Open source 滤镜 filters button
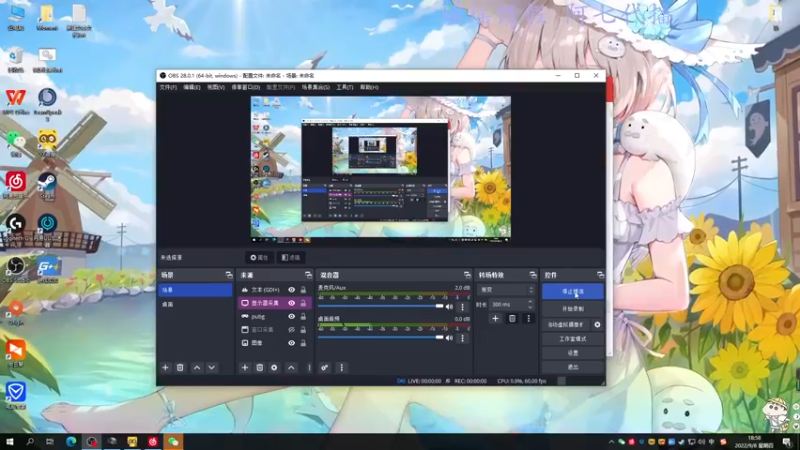 (x=291, y=258)
